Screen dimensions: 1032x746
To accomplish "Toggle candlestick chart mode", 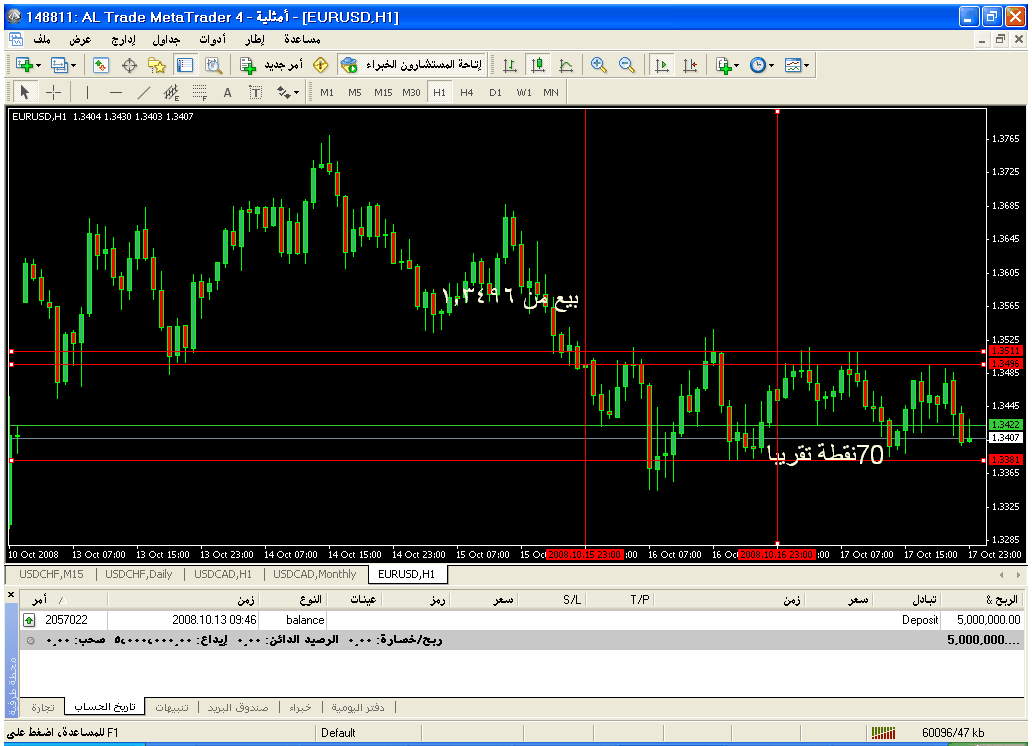I will point(538,65).
